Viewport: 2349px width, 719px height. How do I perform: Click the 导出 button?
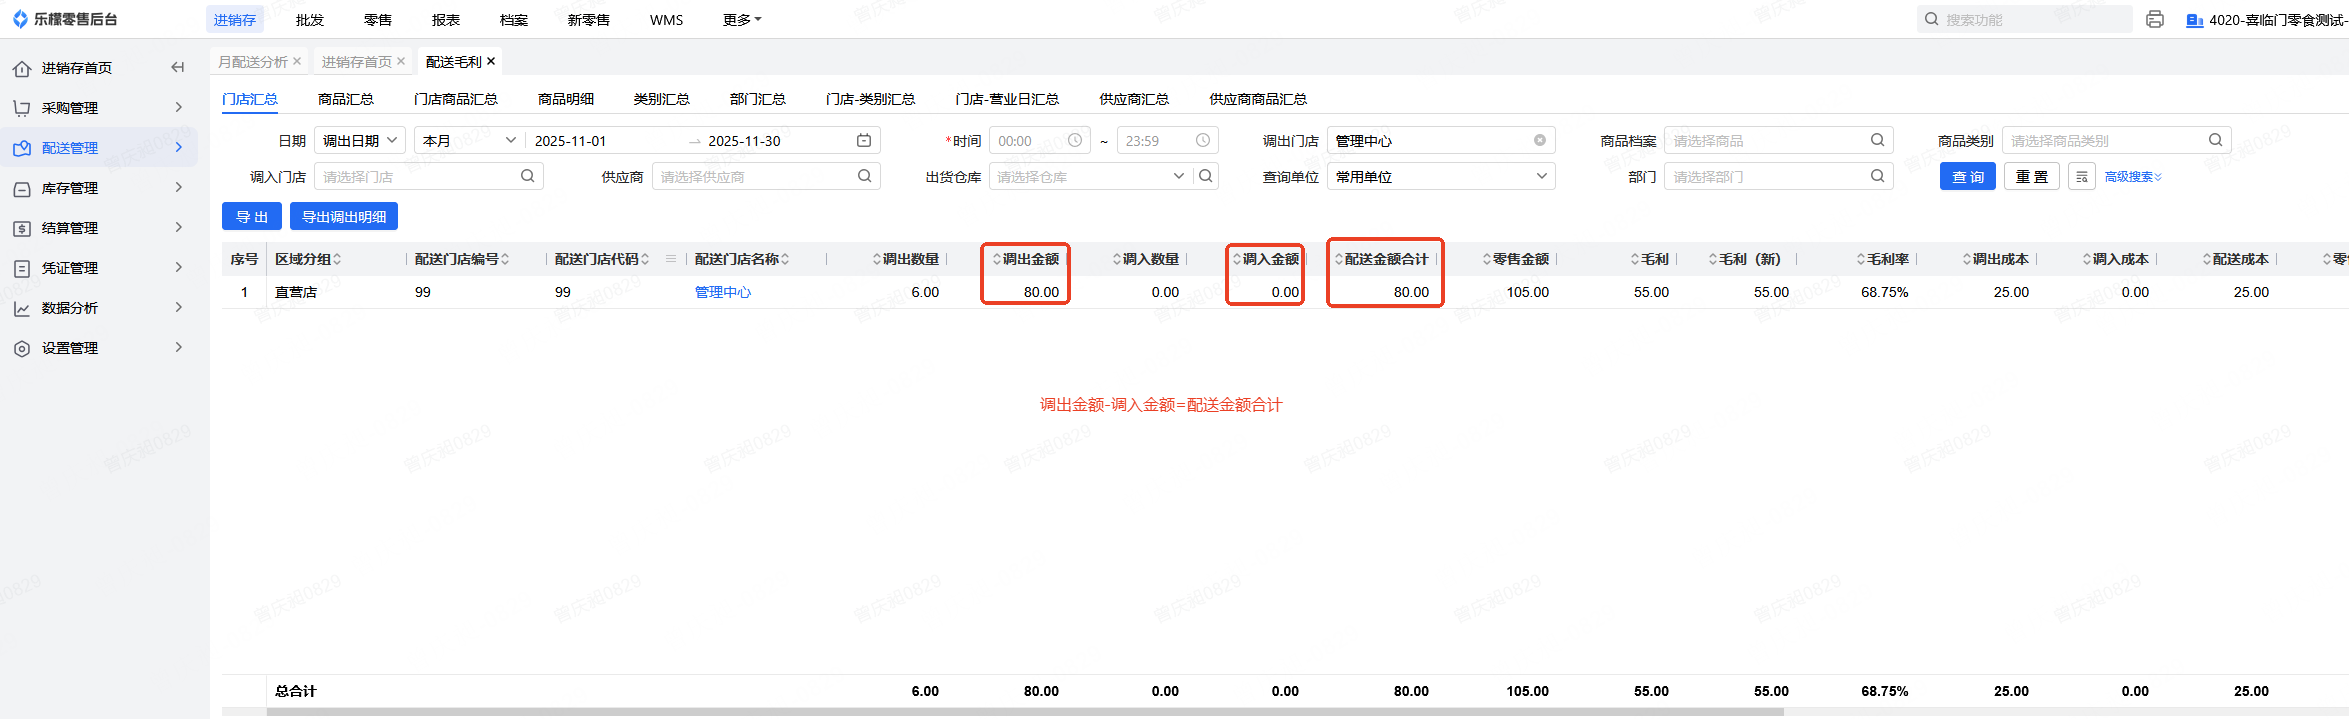point(252,216)
